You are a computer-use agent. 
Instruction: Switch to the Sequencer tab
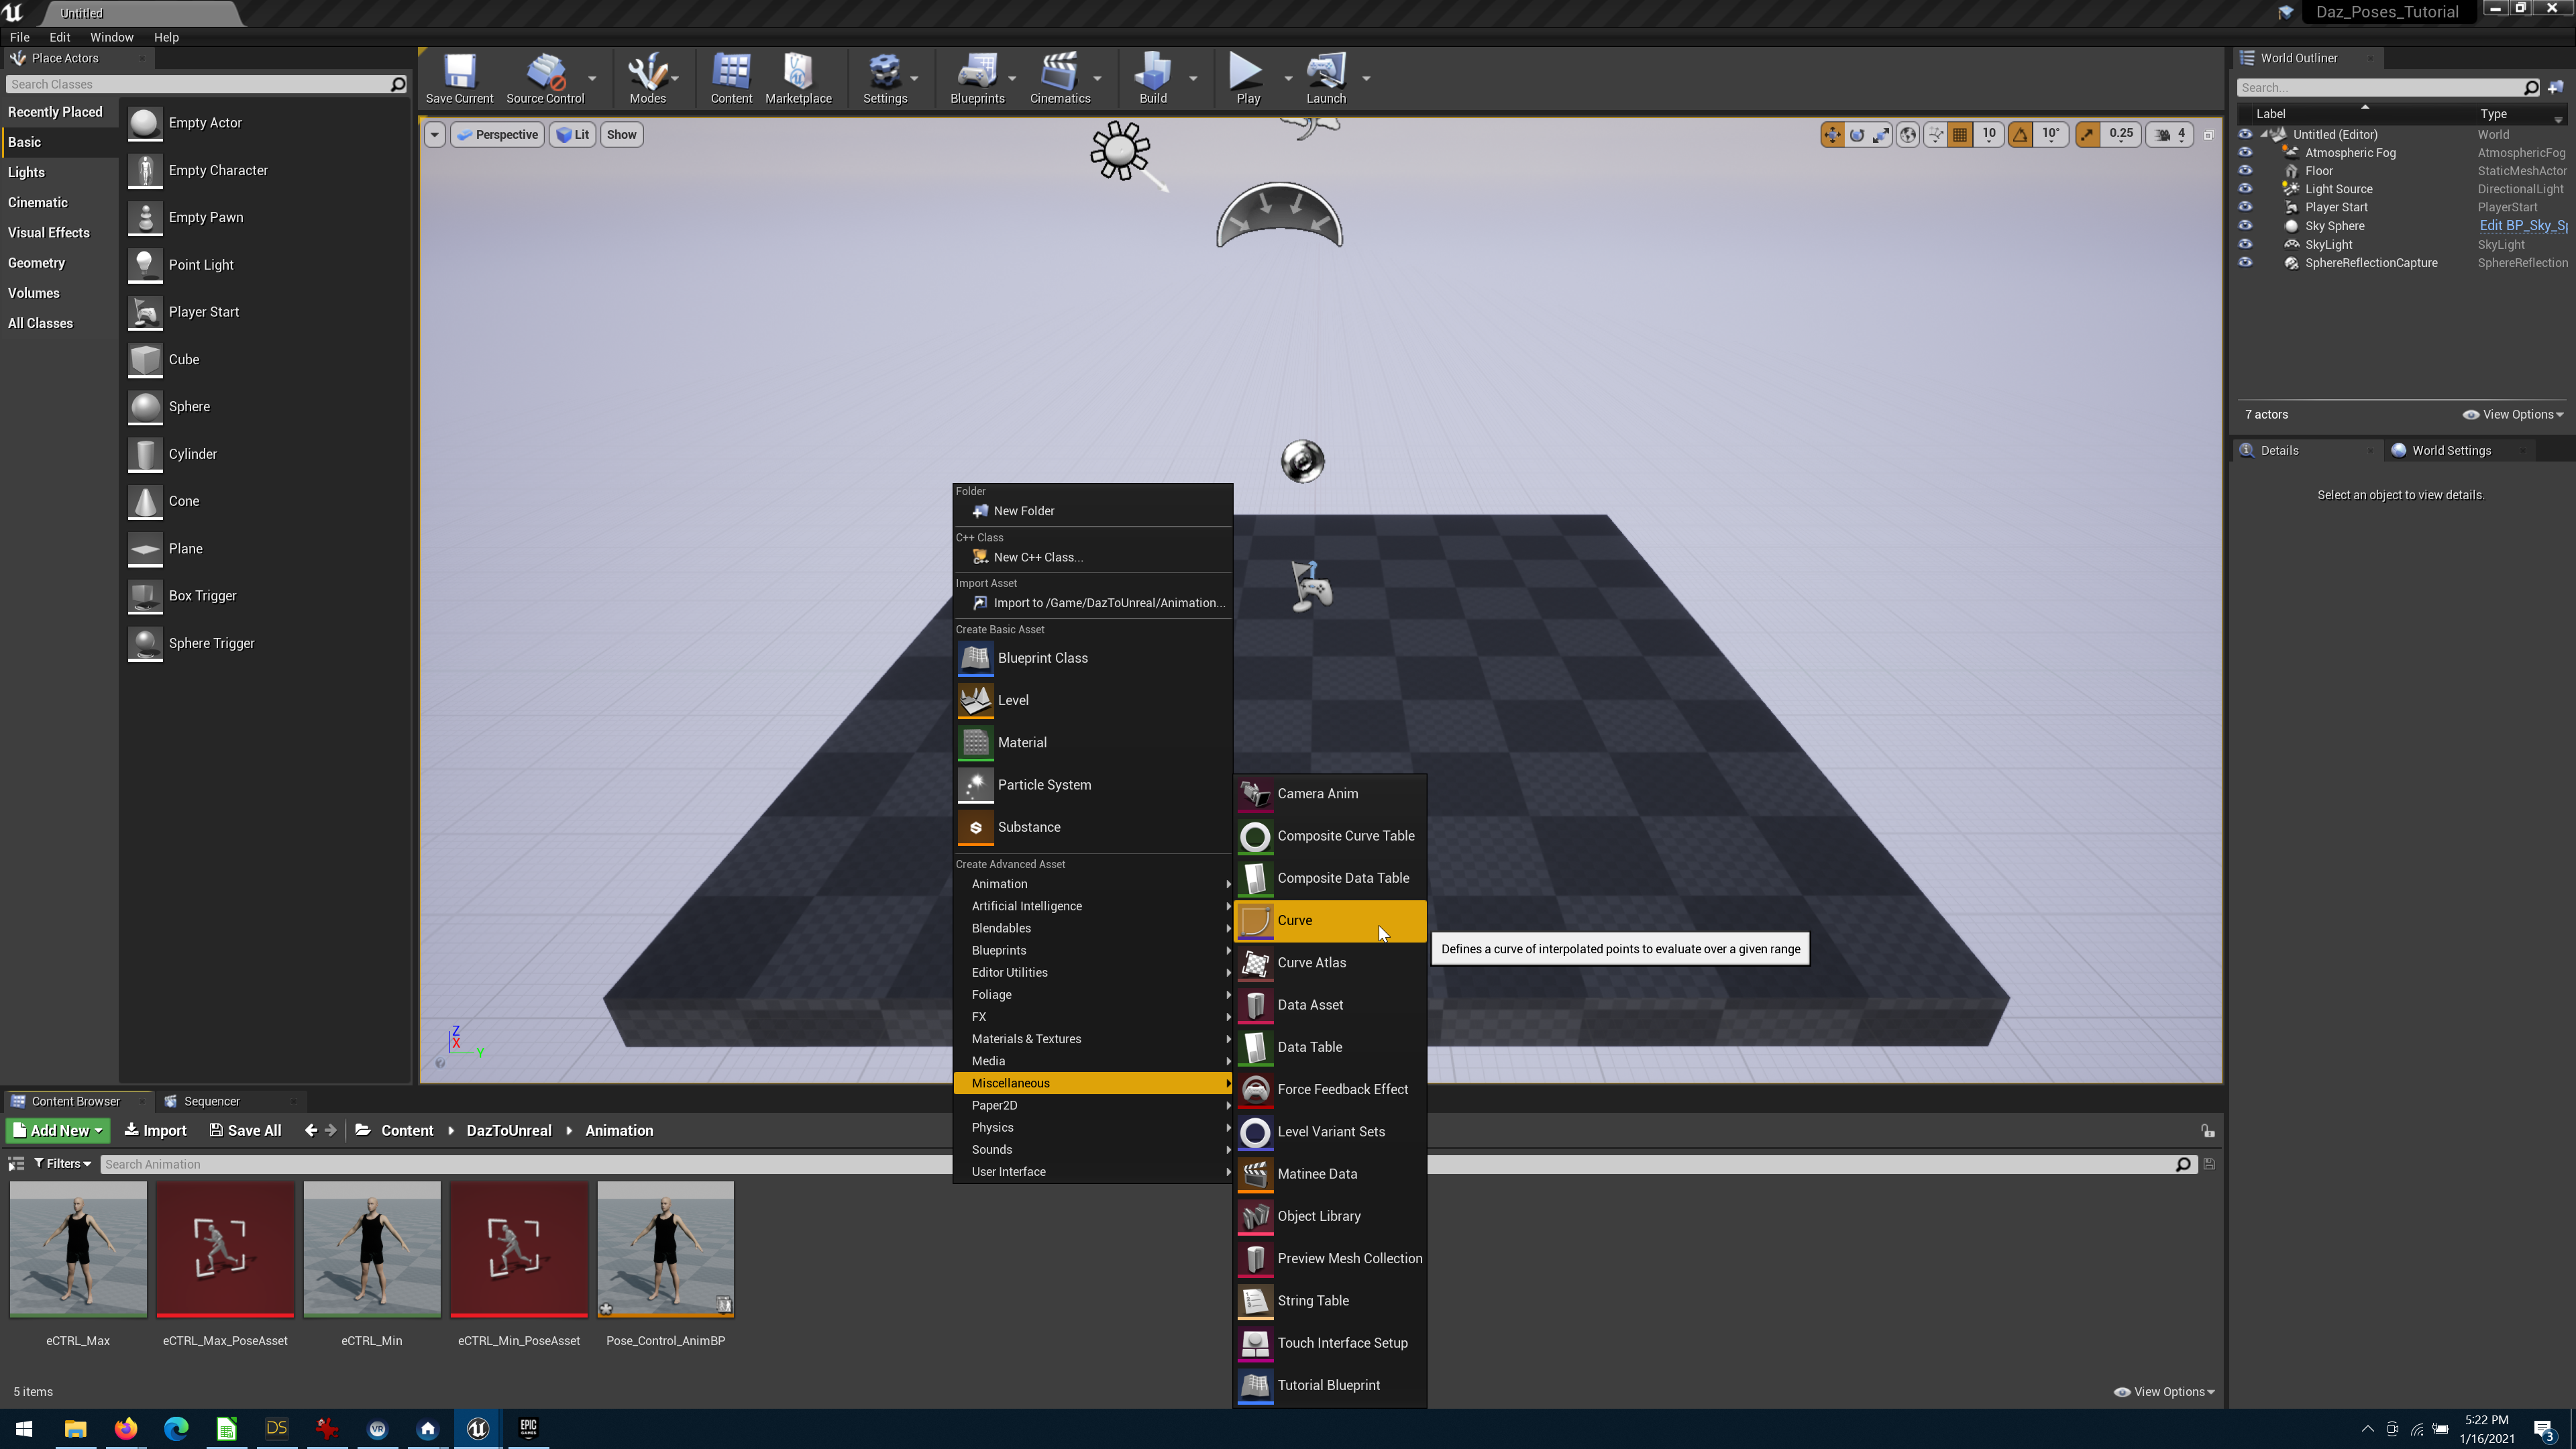pyautogui.click(x=211, y=1101)
